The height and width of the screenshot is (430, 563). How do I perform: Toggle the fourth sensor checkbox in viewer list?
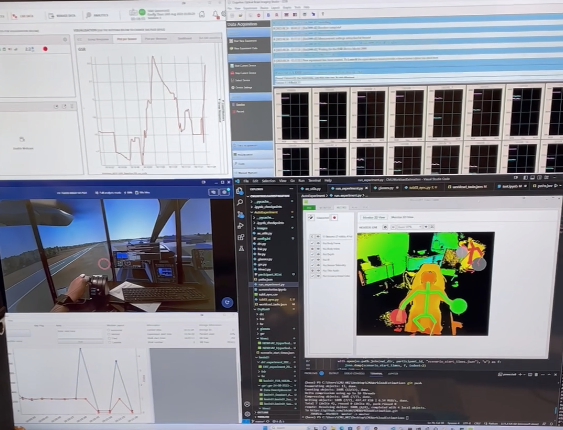pos(312,260)
